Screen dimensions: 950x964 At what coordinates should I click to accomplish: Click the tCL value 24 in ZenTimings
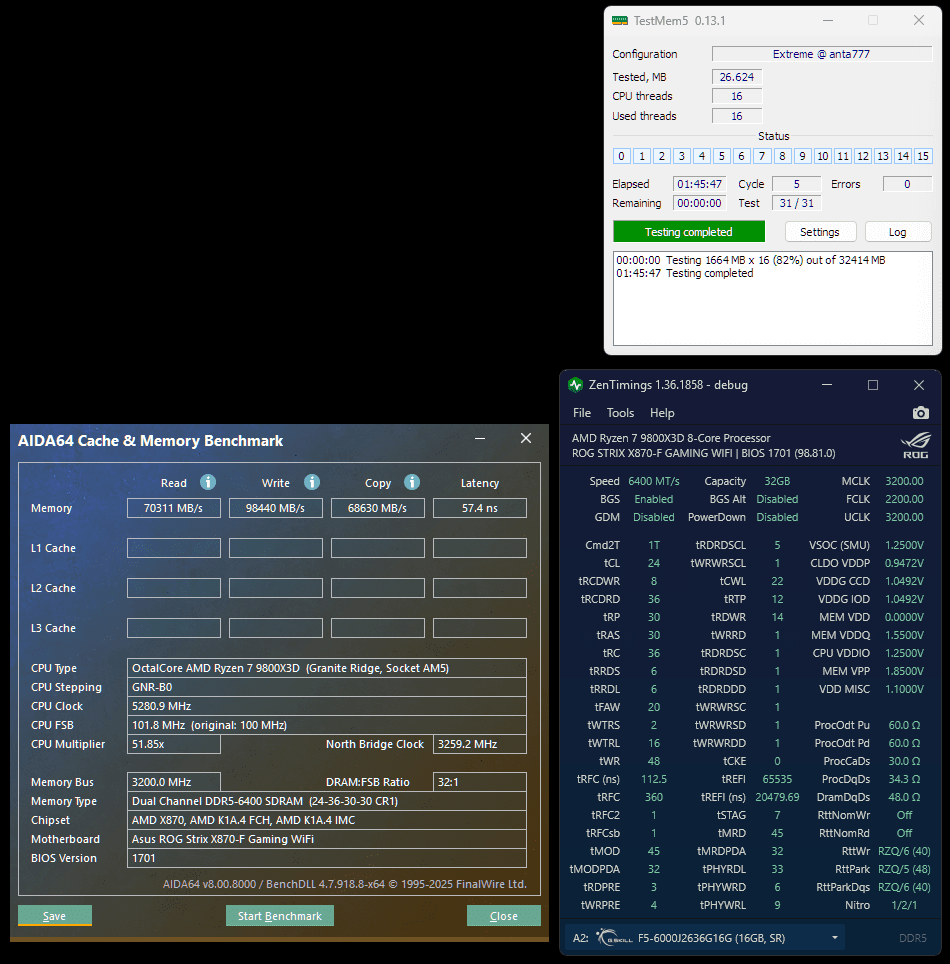point(654,563)
